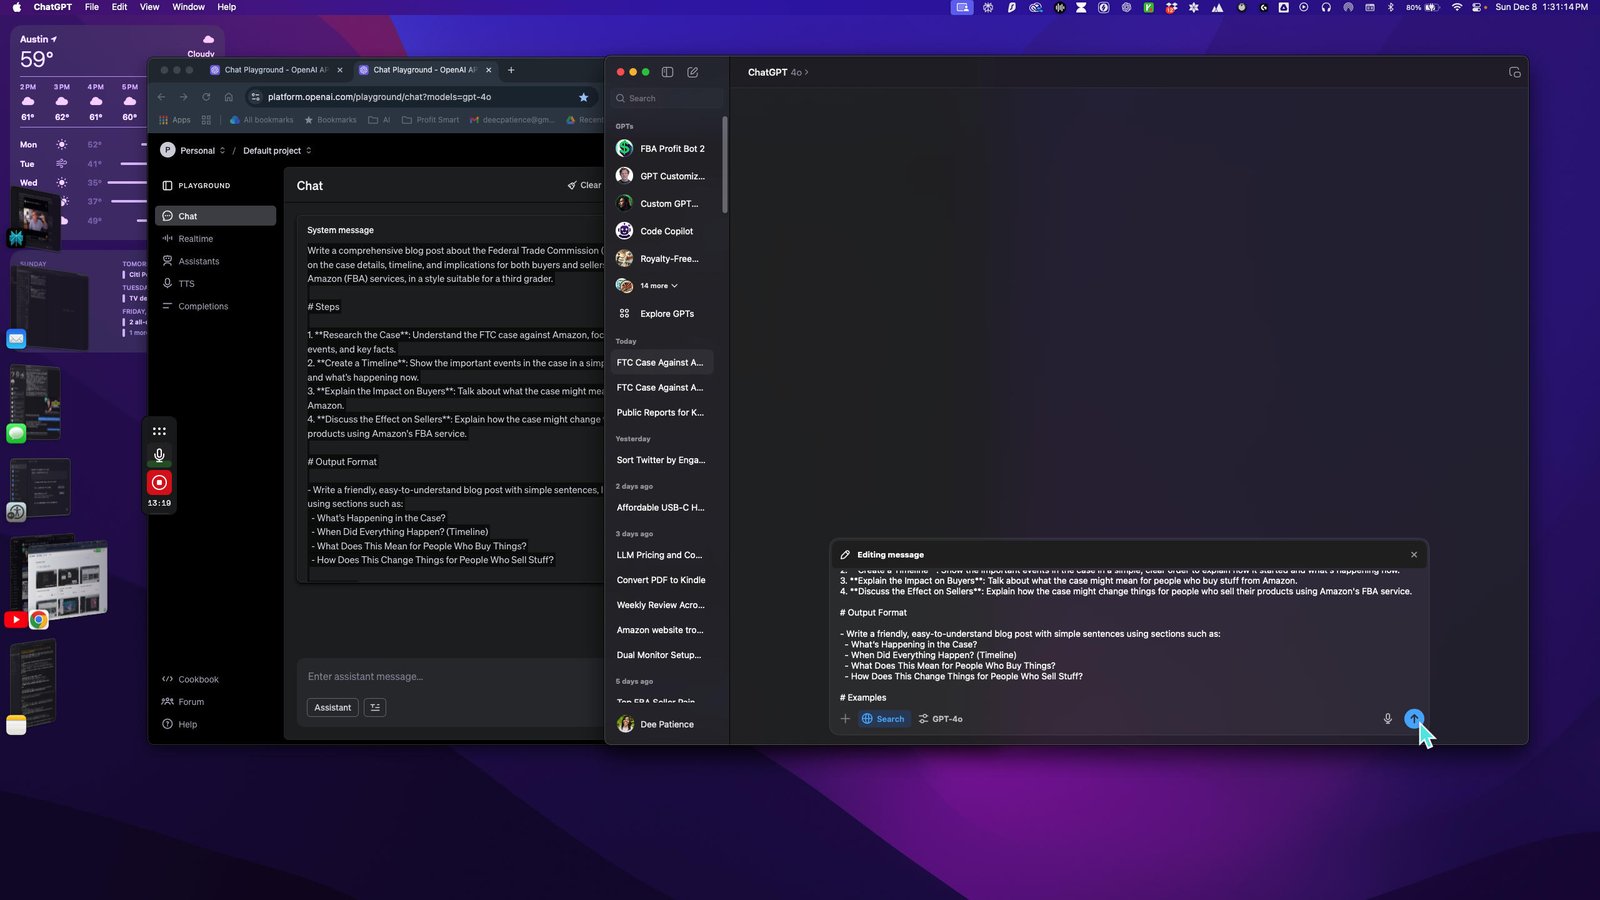
Task: Open a new browser tab with plus
Action: pyautogui.click(x=511, y=70)
